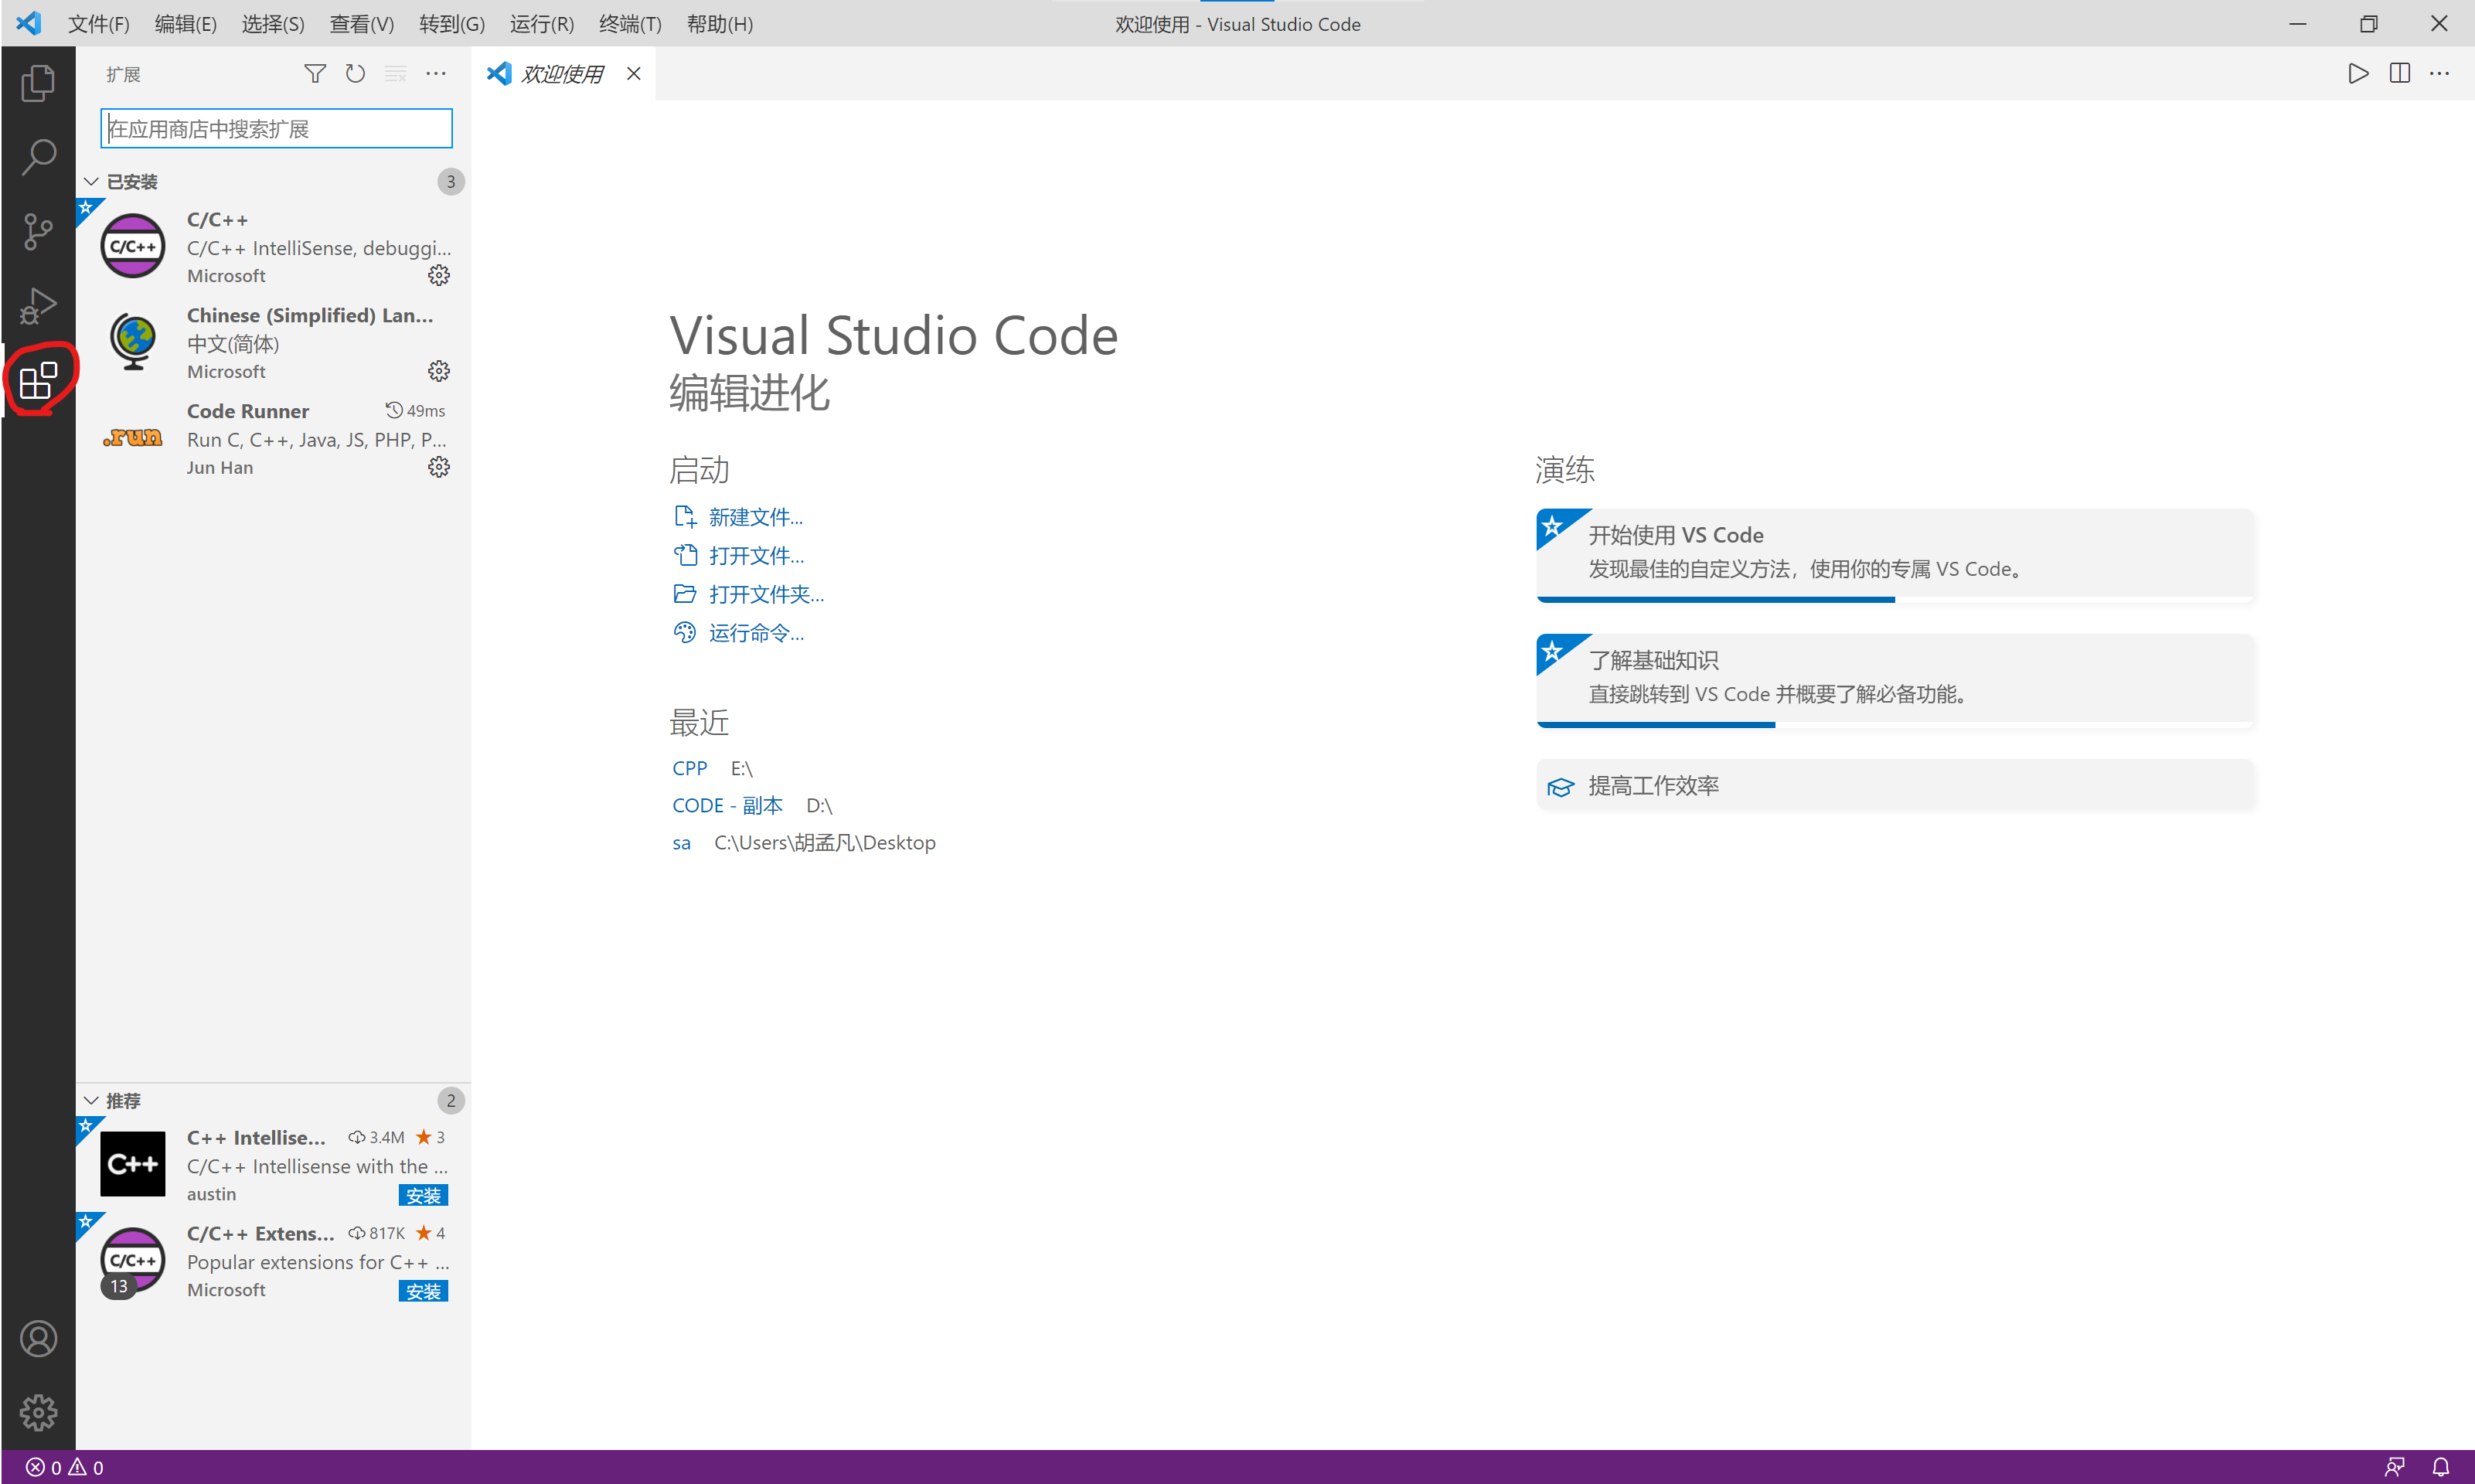Open the notifications bell in the status bar
The width and height of the screenshot is (2475, 1484).
[x=2441, y=1467]
